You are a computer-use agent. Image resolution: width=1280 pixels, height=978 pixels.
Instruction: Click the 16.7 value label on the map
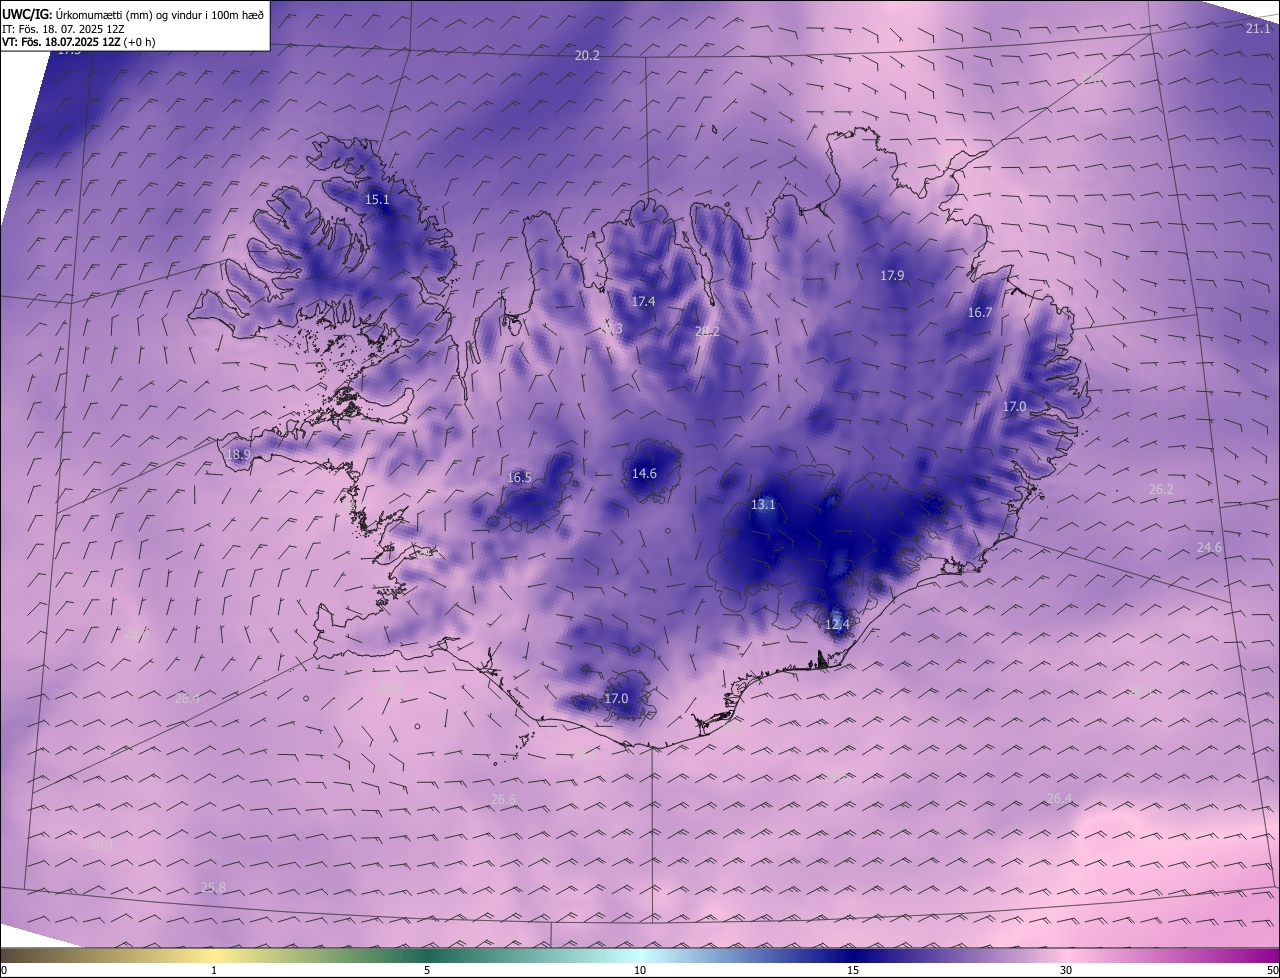tap(980, 313)
